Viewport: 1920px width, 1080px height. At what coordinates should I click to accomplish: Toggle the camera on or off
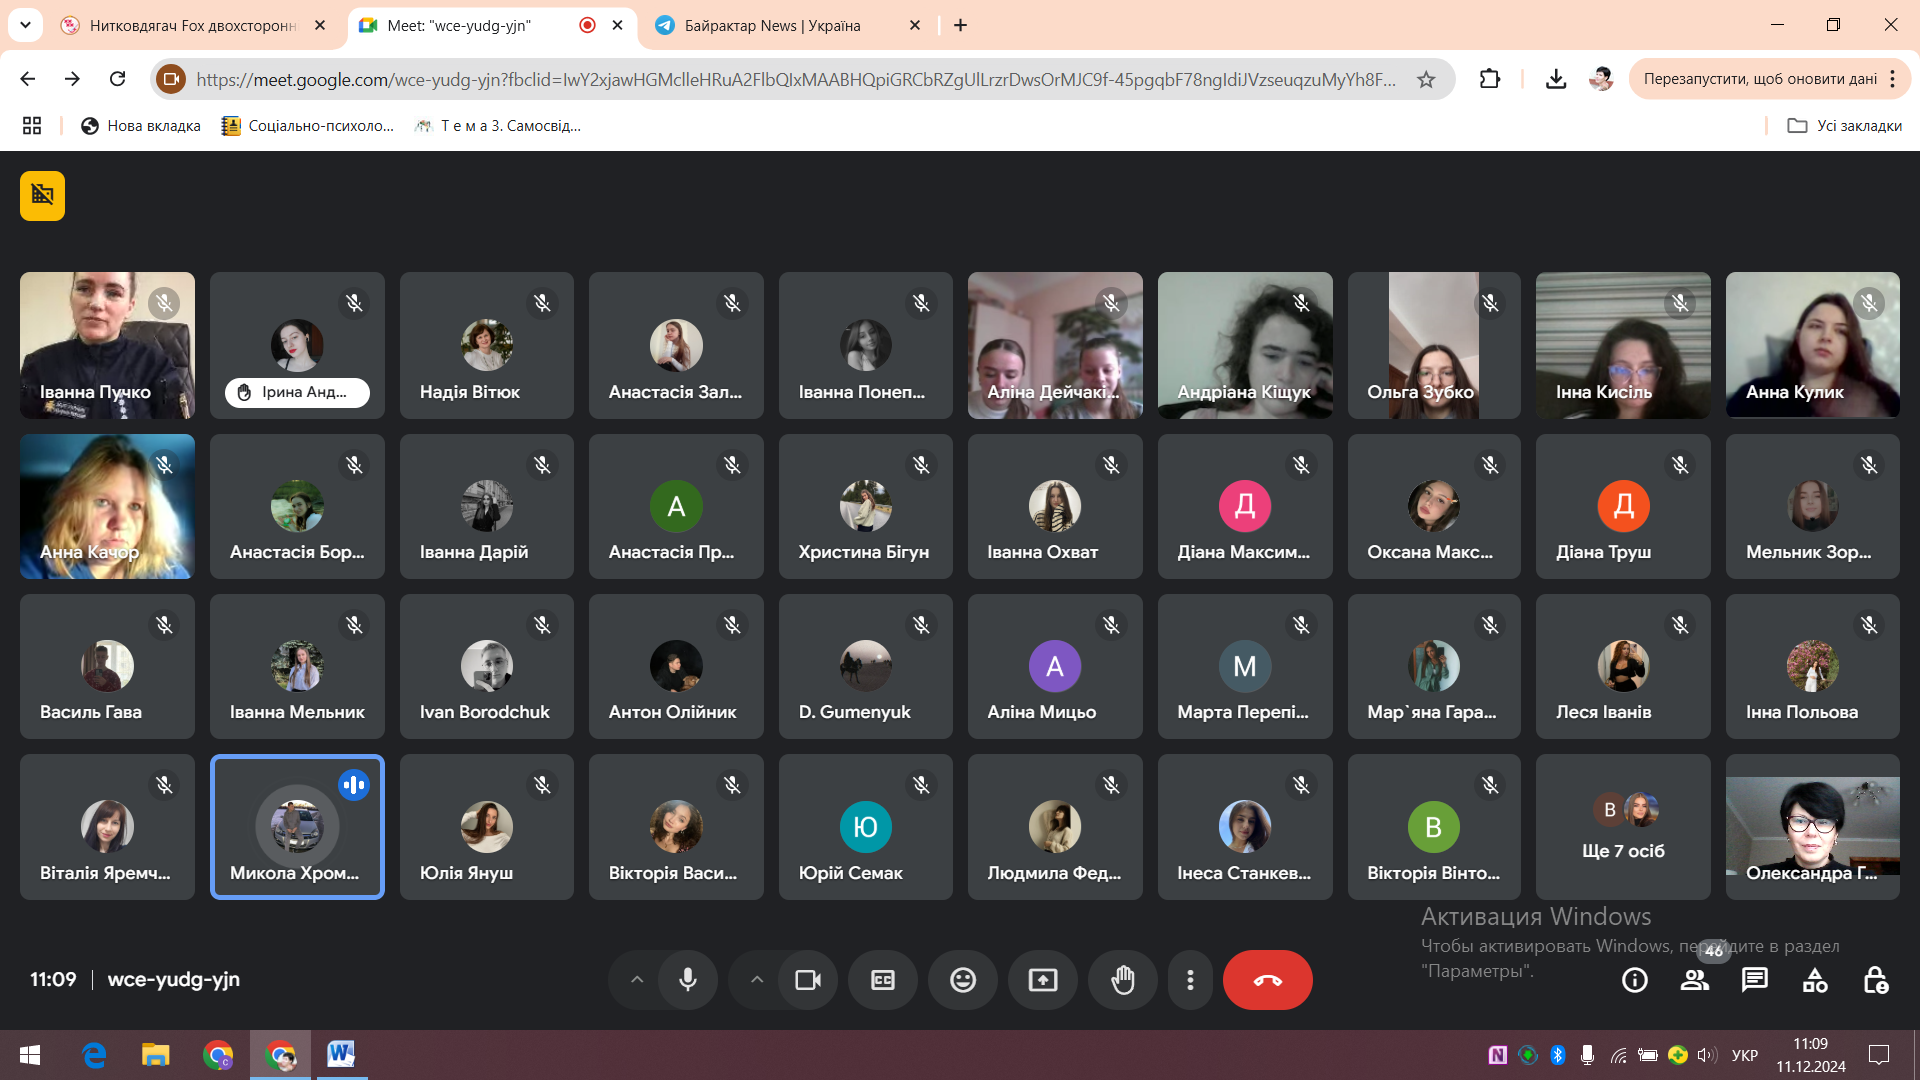807,980
